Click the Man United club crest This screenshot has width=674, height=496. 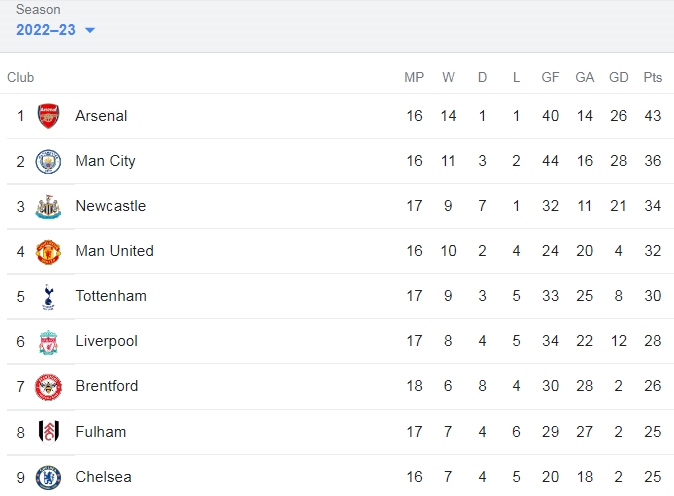point(48,251)
